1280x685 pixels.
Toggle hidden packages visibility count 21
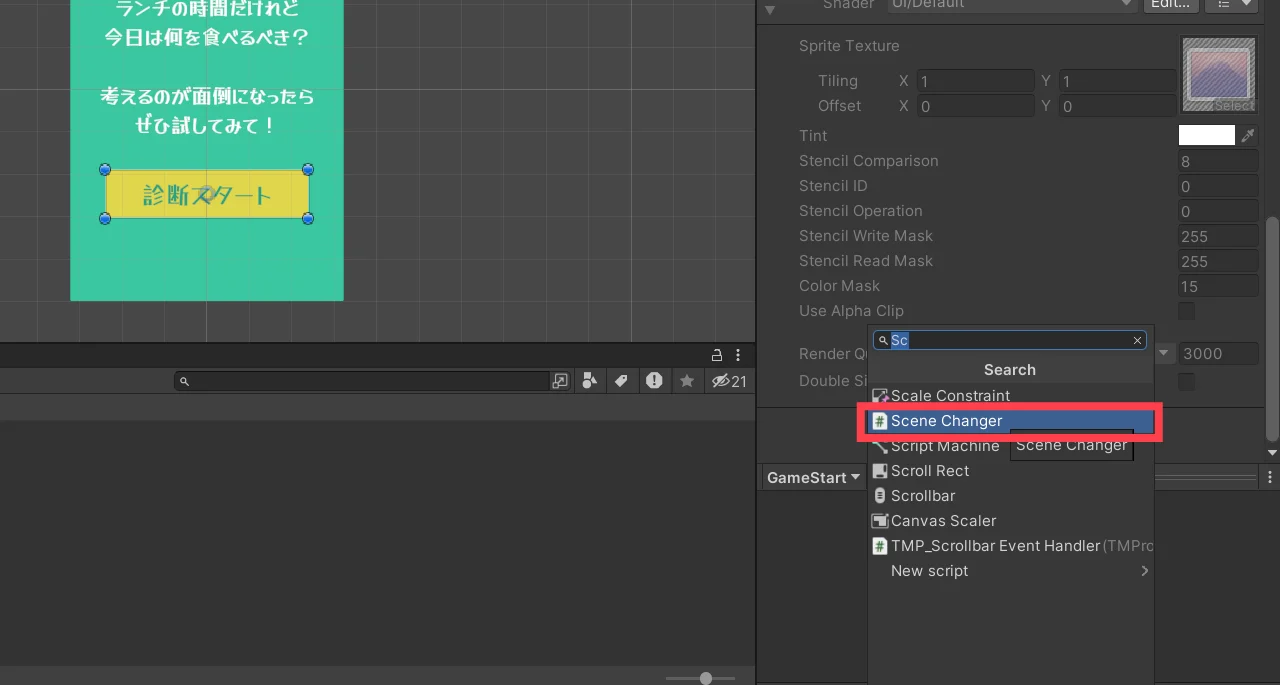[x=729, y=381]
